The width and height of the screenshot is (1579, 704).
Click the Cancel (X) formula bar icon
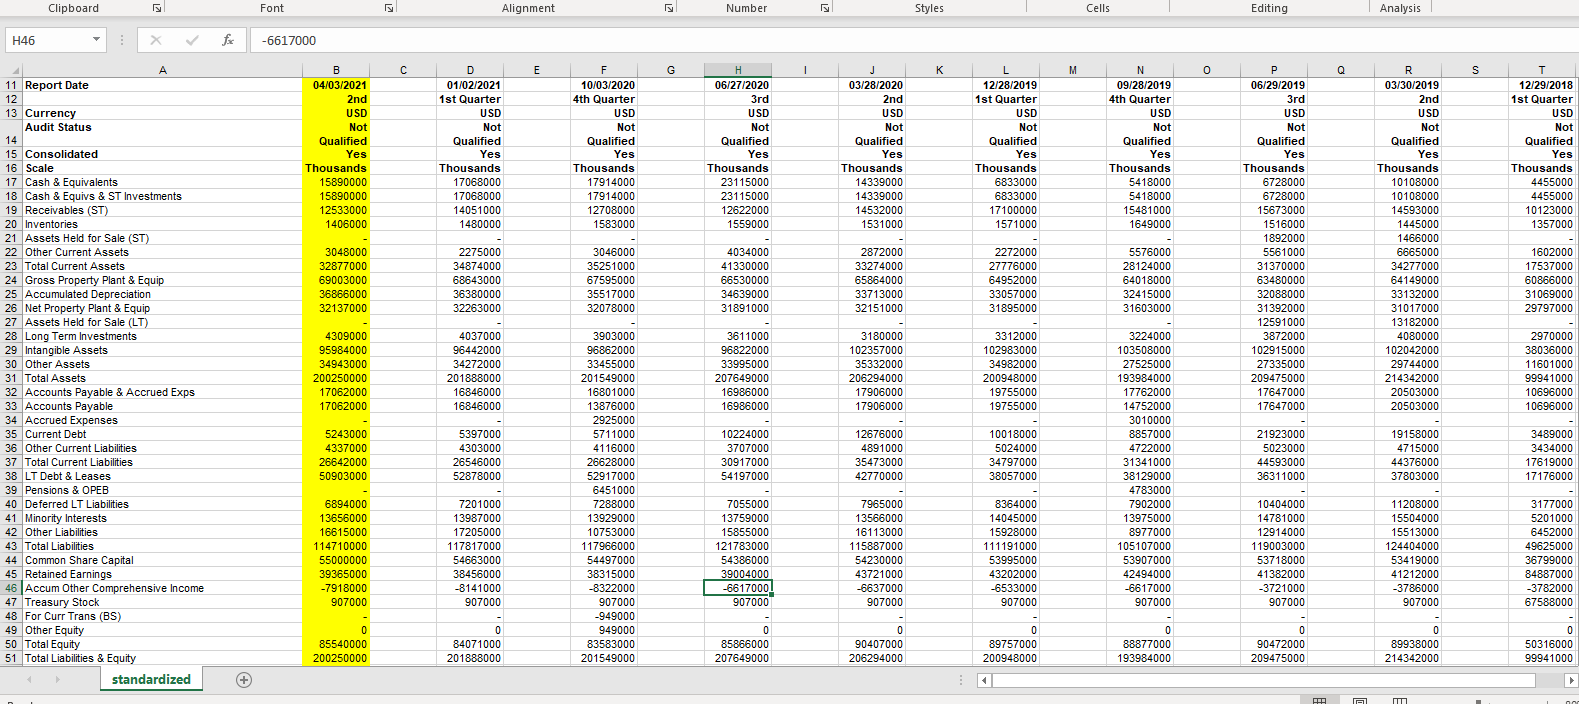coord(156,40)
